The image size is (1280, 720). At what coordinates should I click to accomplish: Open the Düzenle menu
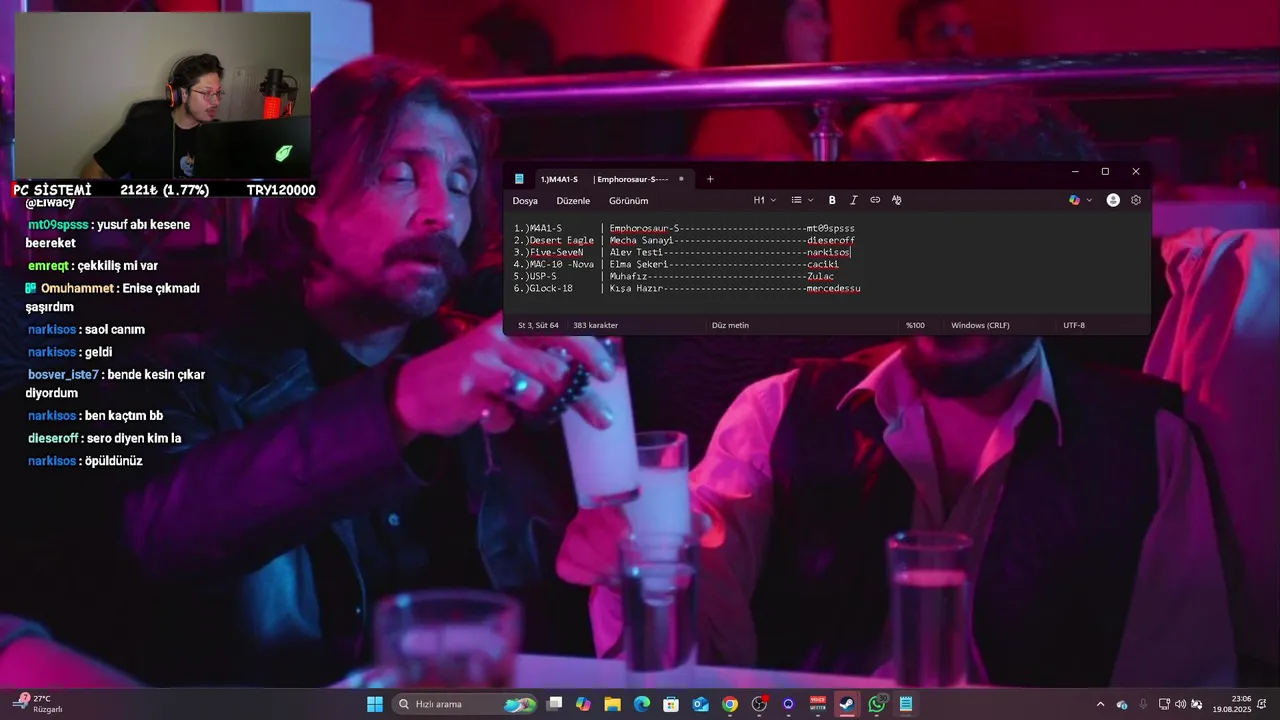(x=573, y=201)
